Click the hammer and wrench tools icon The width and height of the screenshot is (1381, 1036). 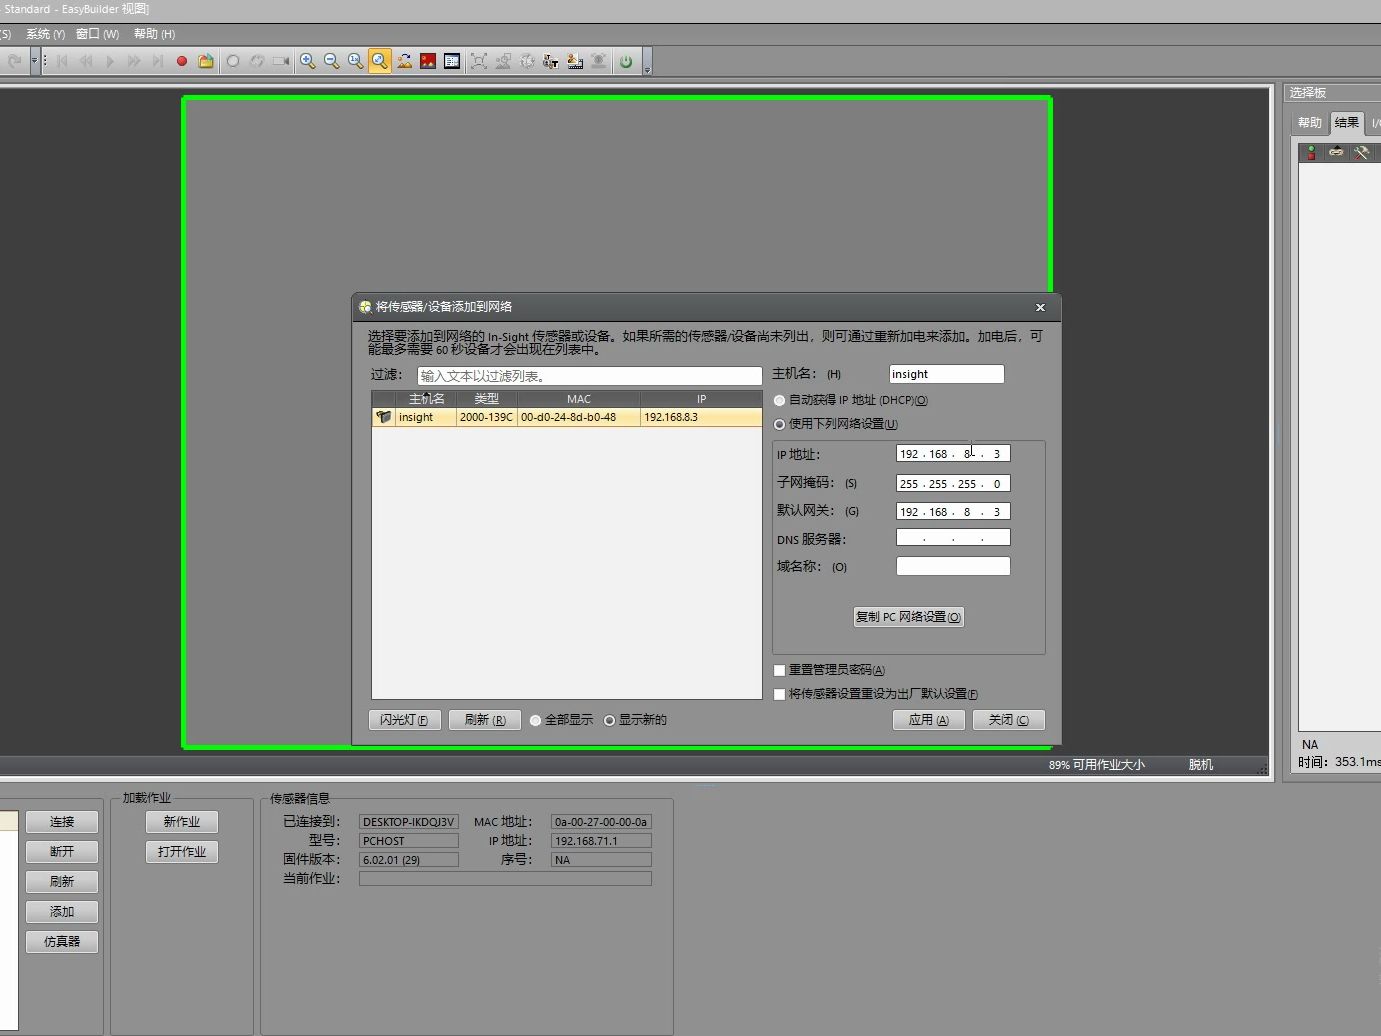[1361, 152]
